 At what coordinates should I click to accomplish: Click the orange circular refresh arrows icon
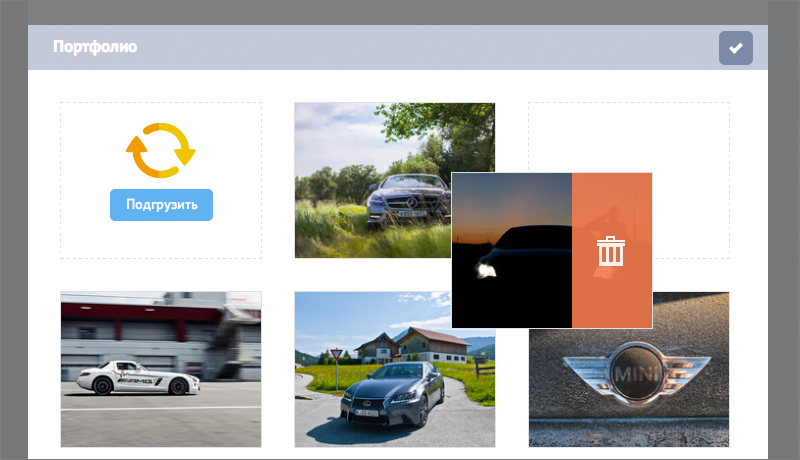tap(161, 150)
